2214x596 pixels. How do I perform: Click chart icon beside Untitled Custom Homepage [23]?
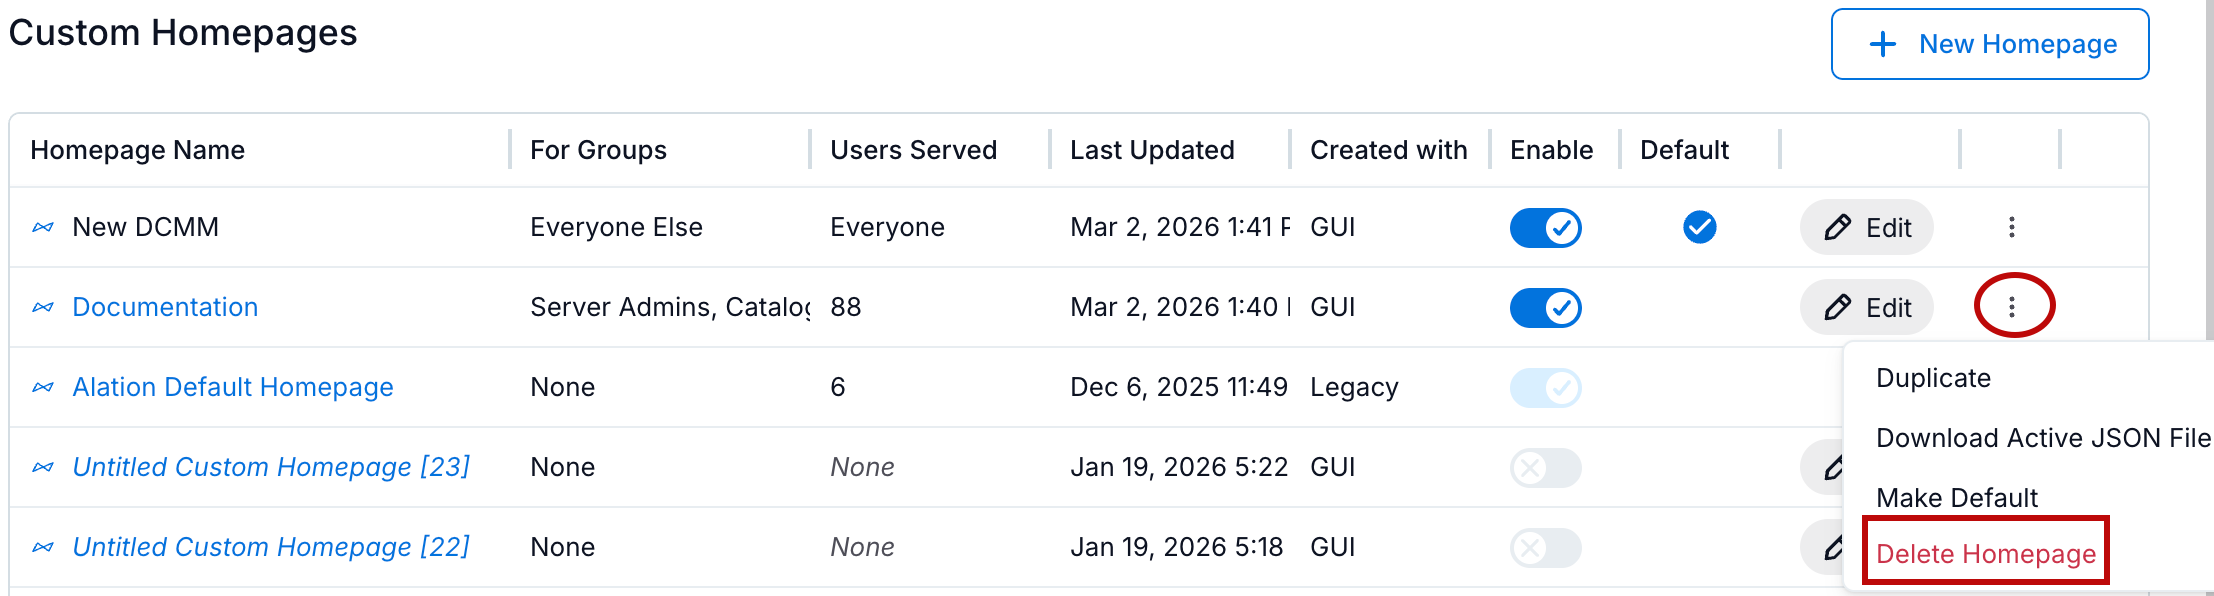(42, 466)
